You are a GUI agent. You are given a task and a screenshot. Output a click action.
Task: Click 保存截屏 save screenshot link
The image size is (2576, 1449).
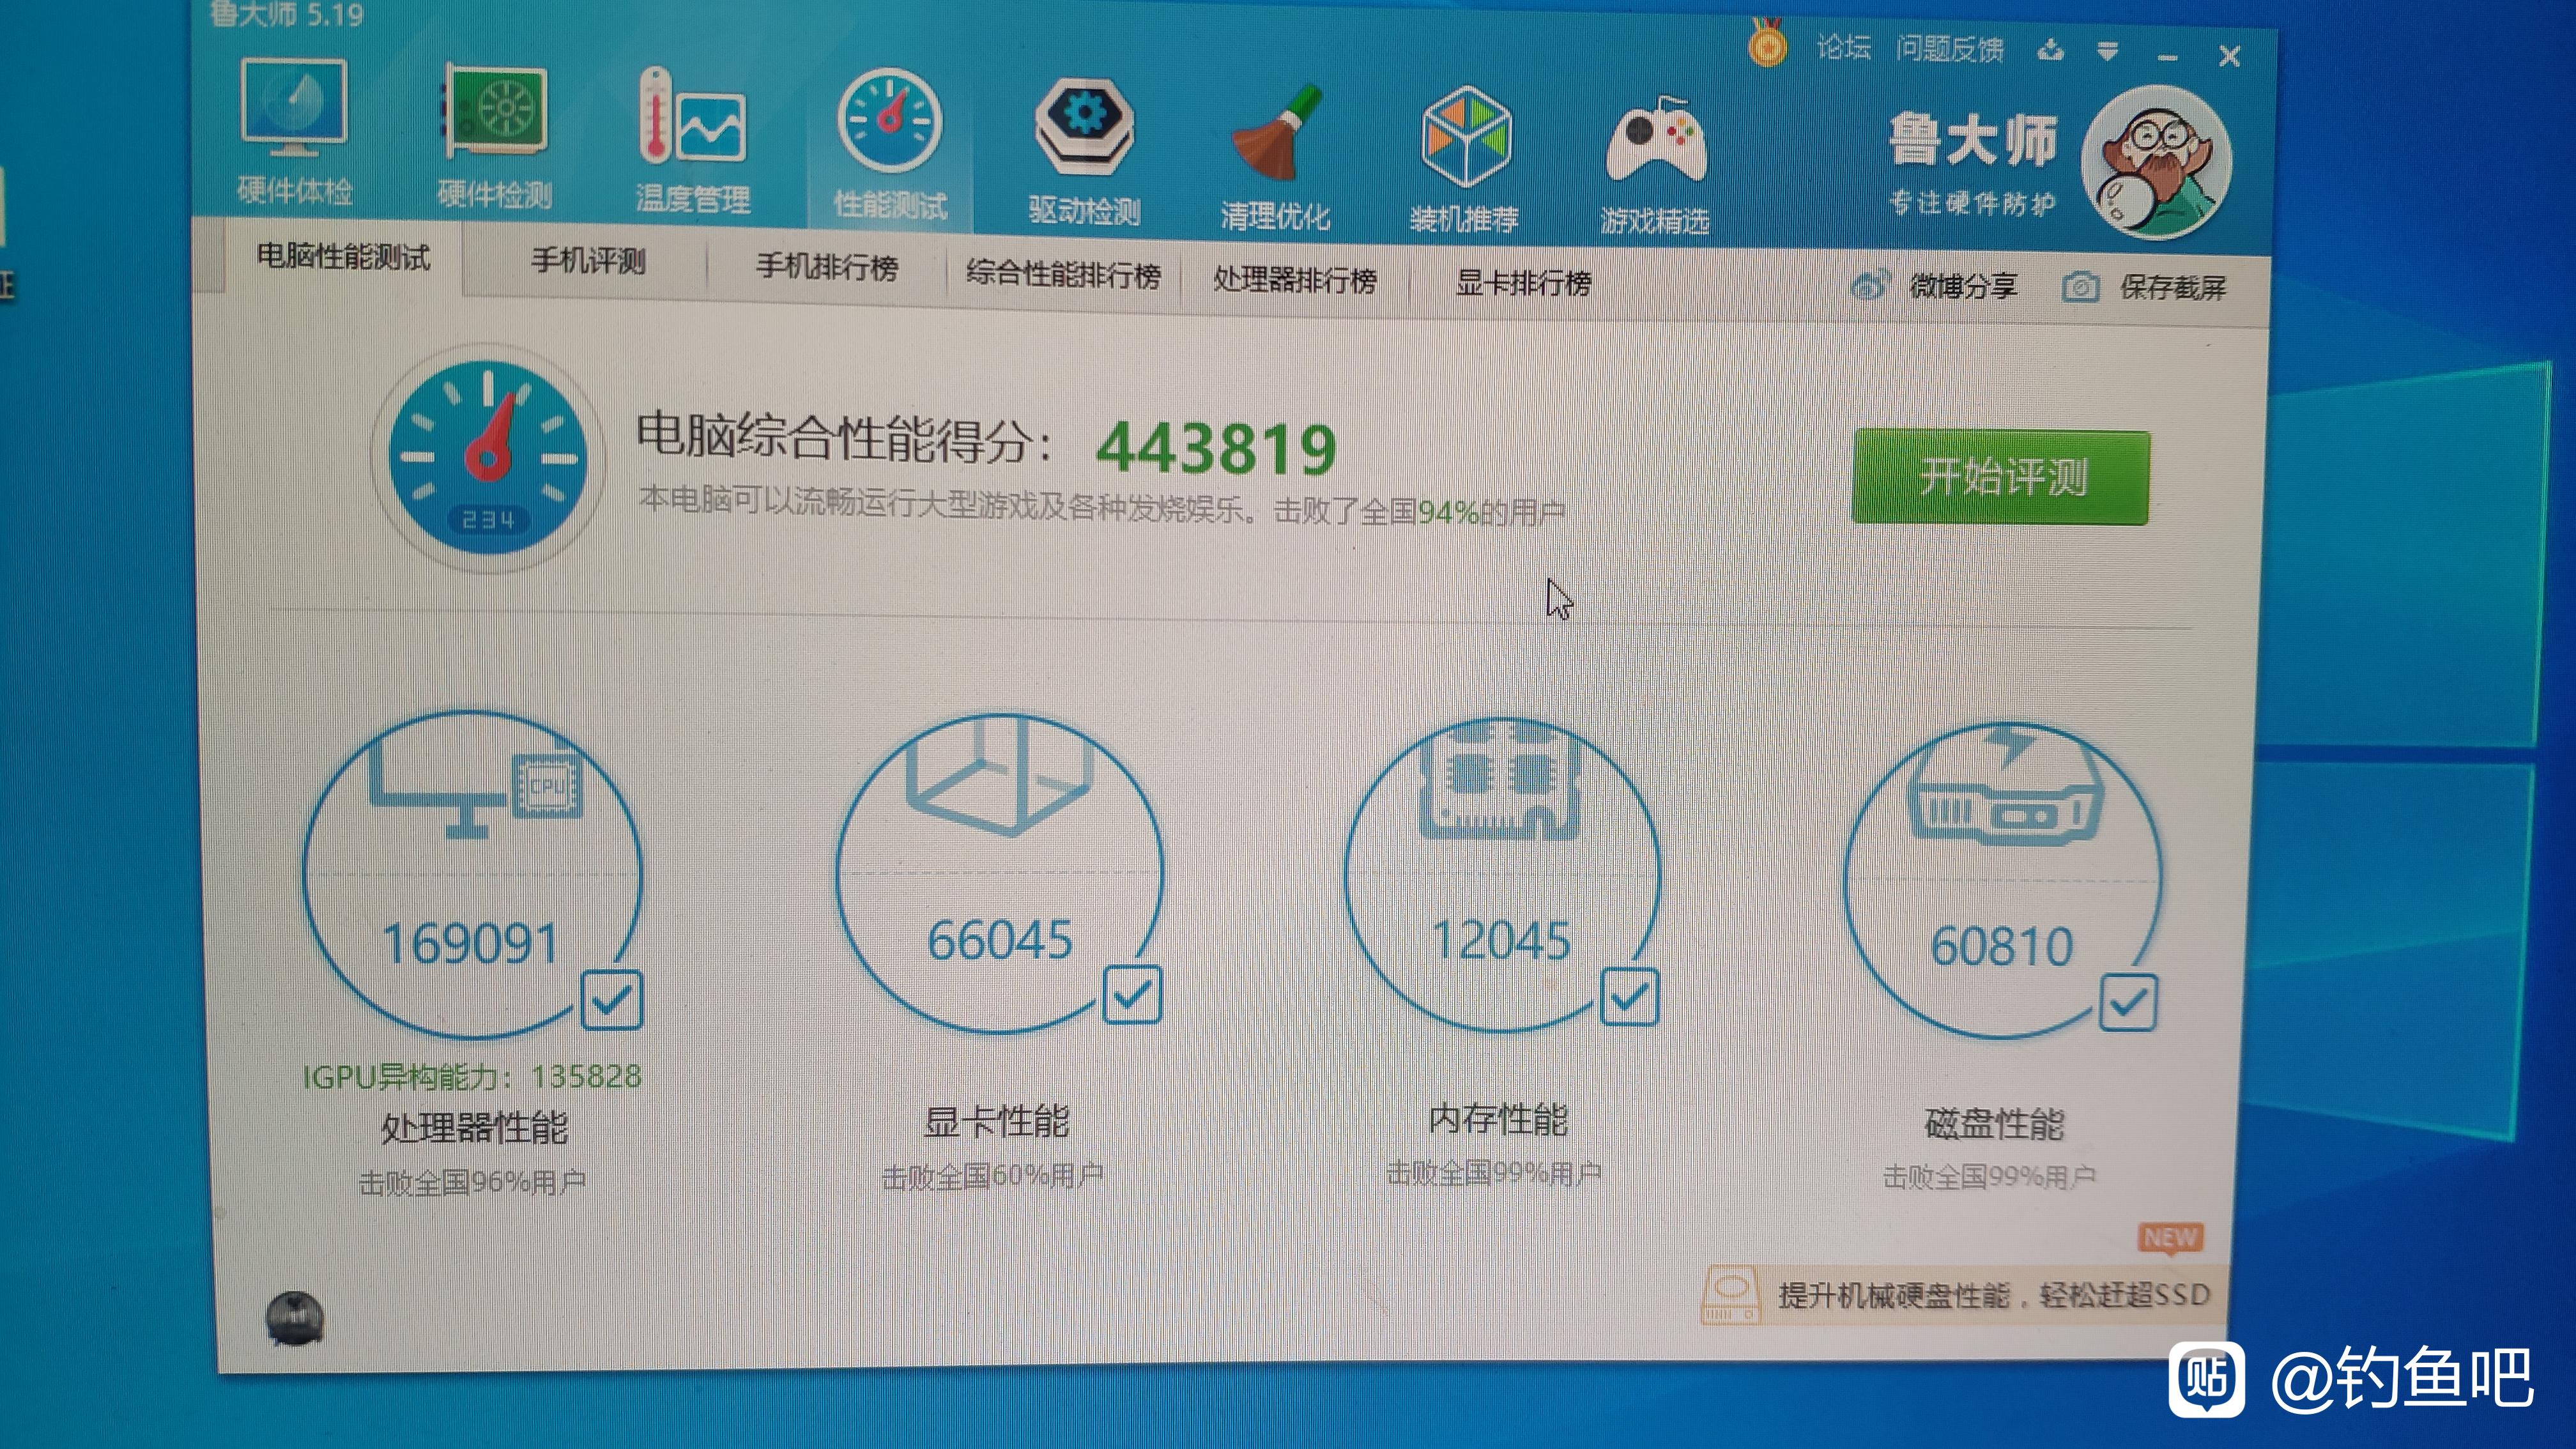pyautogui.click(x=2173, y=288)
